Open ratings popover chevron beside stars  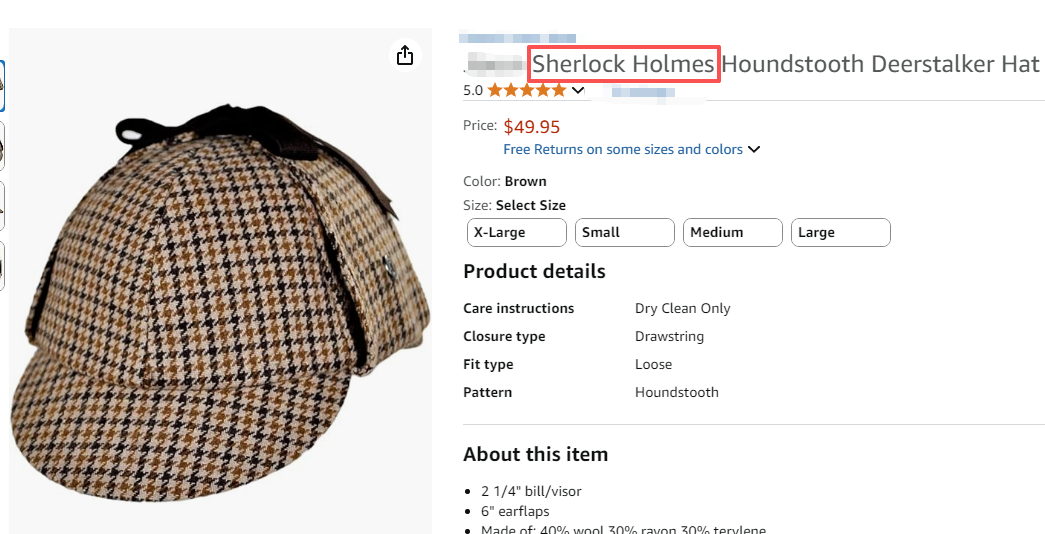click(x=578, y=90)
